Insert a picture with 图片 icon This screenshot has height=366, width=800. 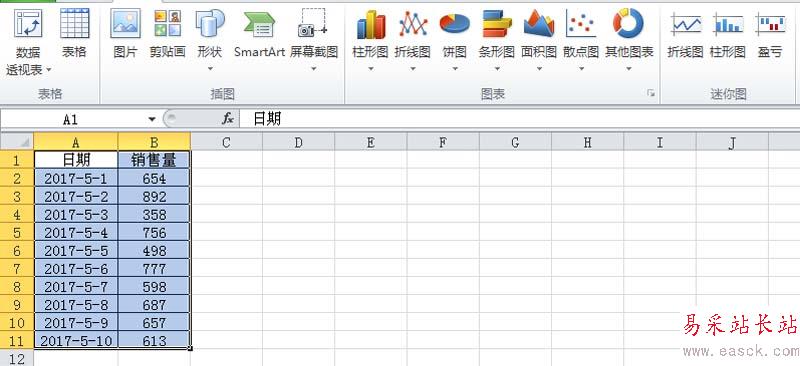tap(126, 23)
